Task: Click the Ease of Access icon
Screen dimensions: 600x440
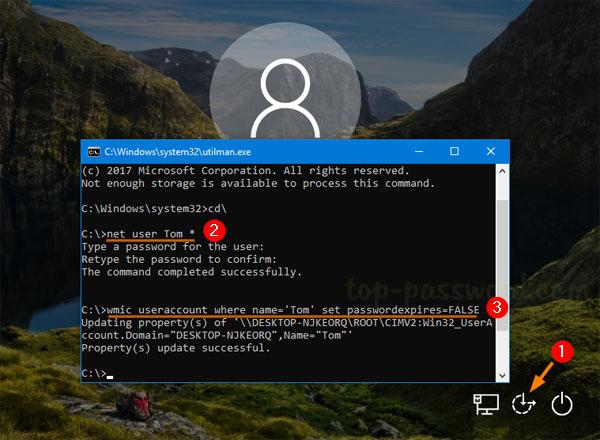Action: 524,404
